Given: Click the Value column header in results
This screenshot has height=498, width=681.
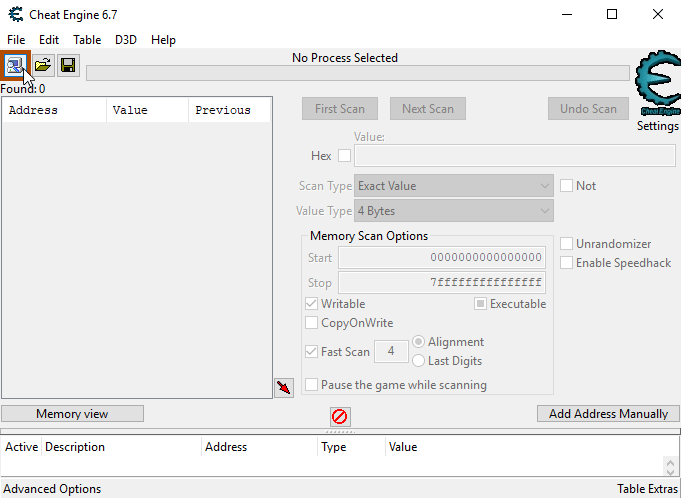Looking at the screenshot, I should click(148, 110).
